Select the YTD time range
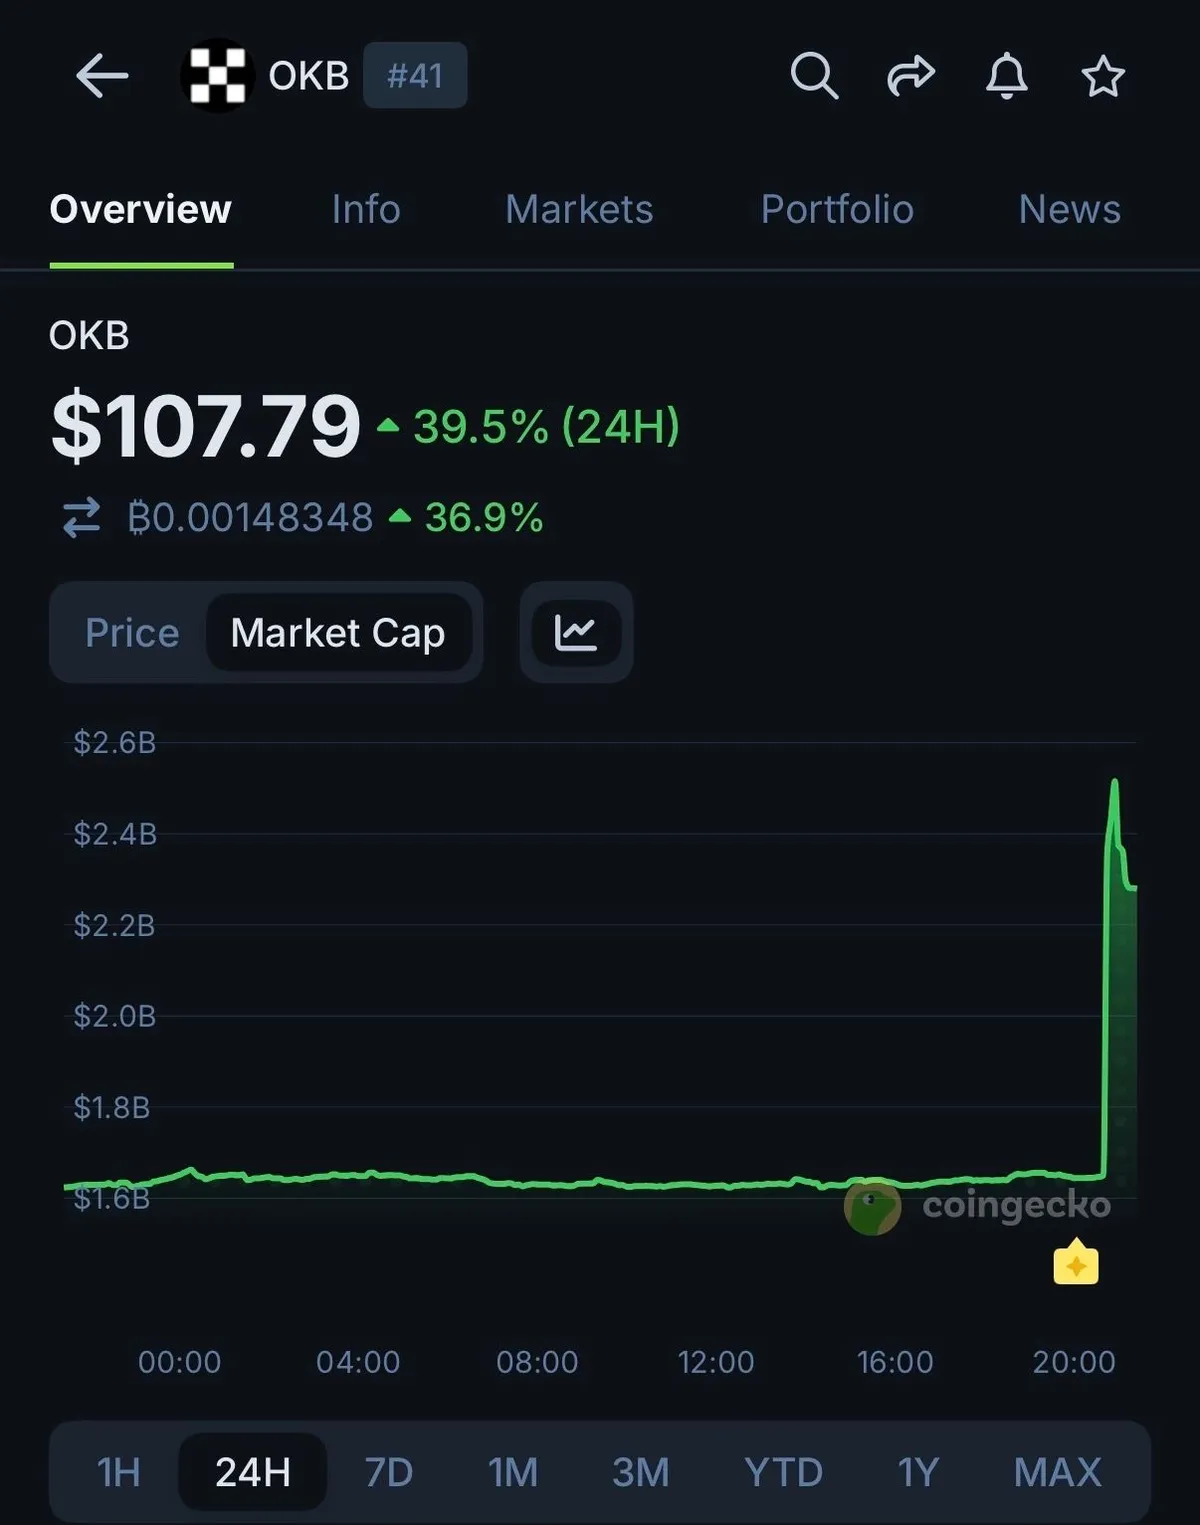 tap(783, 1472)
